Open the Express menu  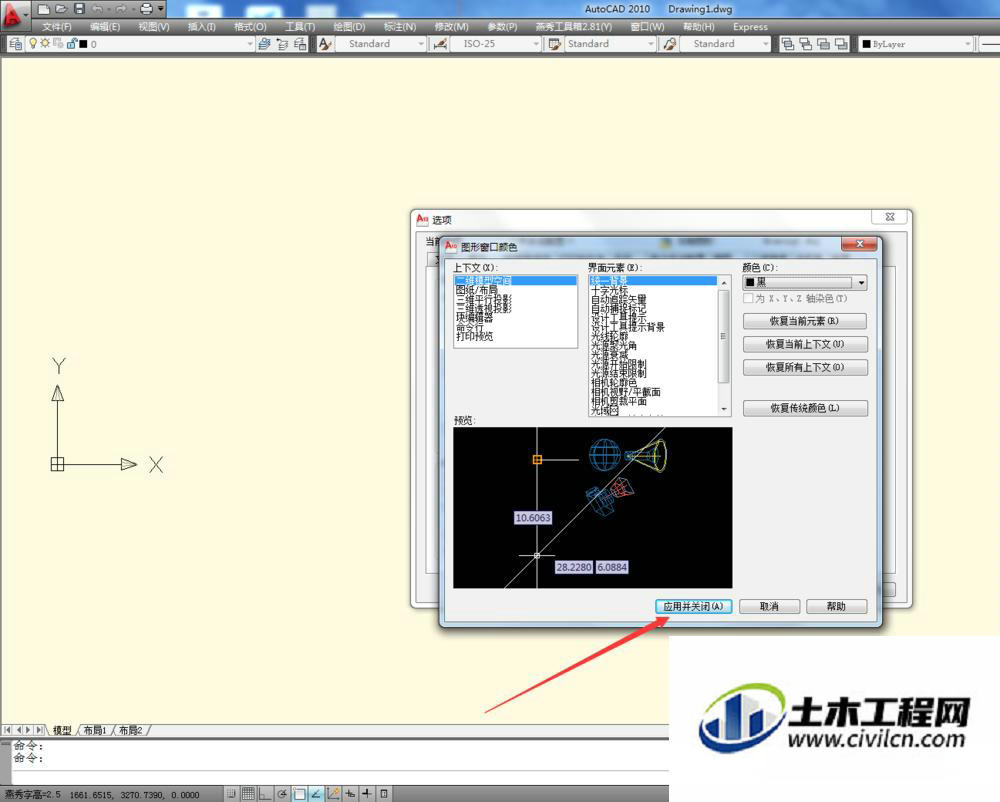(750, 27)
